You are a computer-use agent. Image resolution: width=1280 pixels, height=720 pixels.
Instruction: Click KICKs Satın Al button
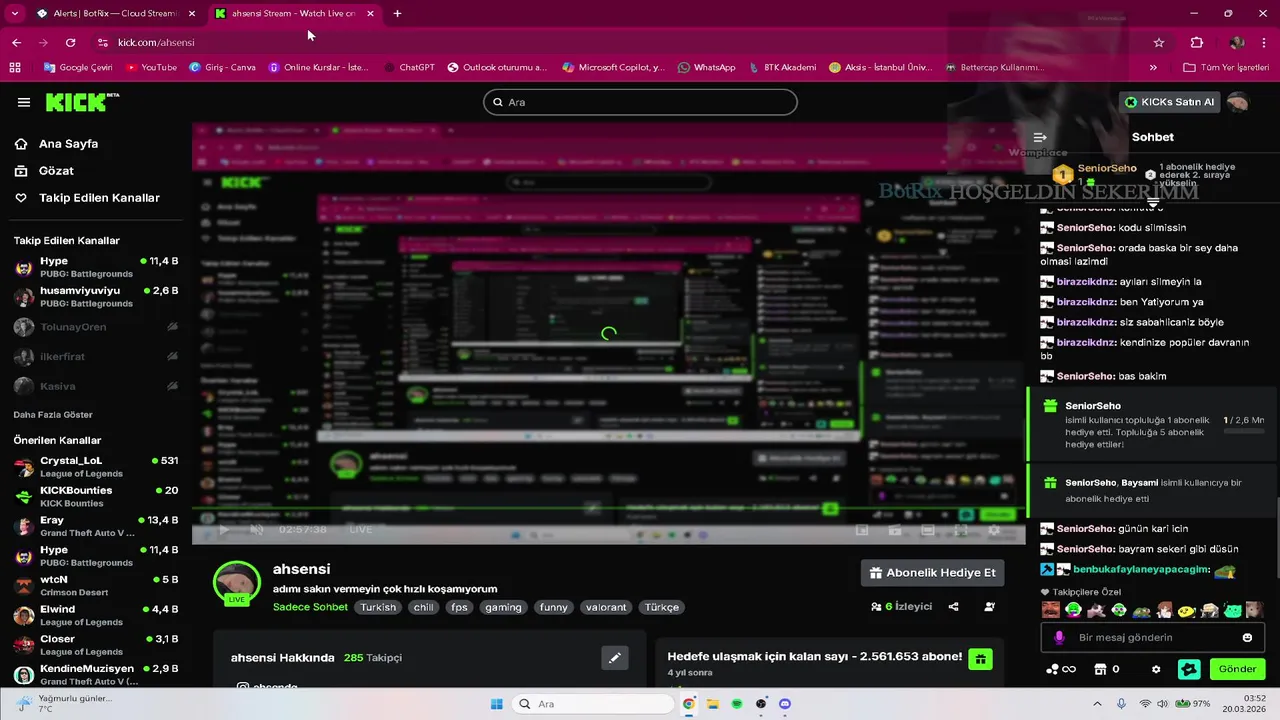click(1169, 102)
